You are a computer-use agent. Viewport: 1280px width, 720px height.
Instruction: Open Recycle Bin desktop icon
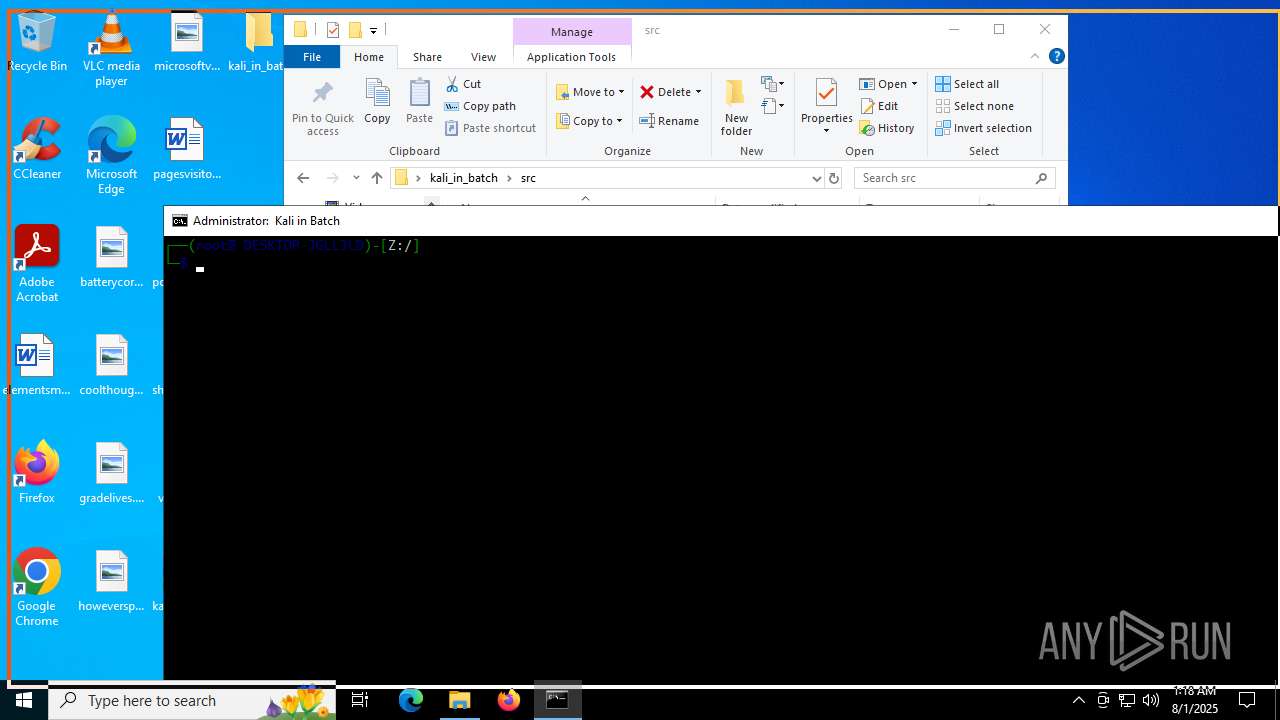pyautogui.click(x=37, y=42)
